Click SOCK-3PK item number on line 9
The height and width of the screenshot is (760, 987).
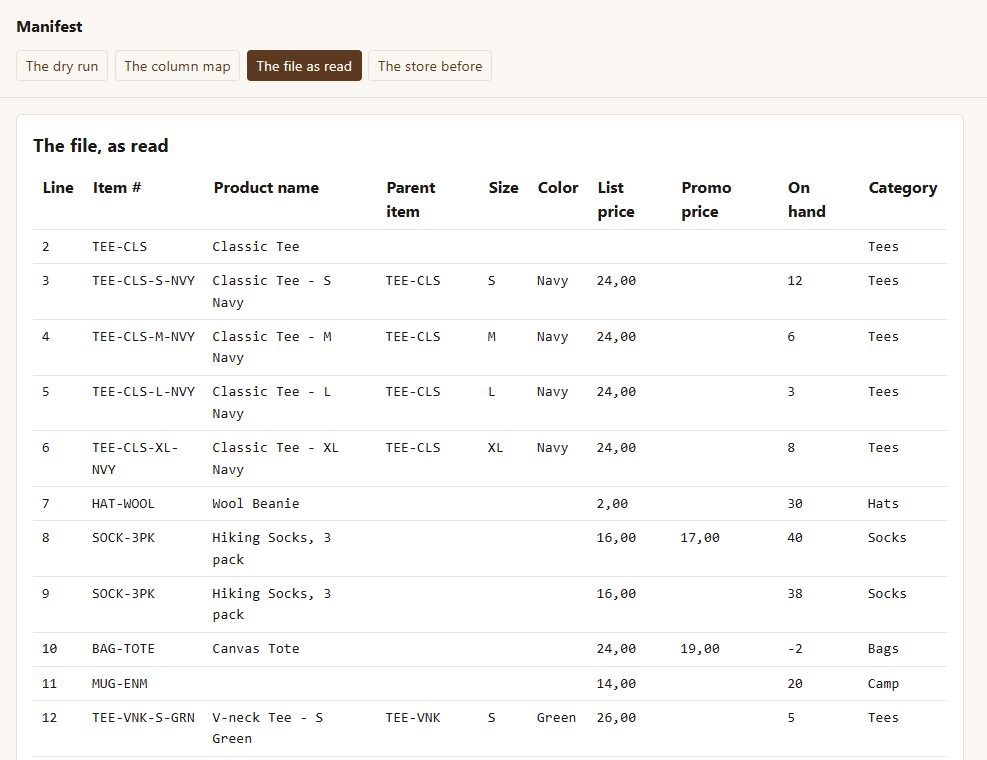[123, 594]
